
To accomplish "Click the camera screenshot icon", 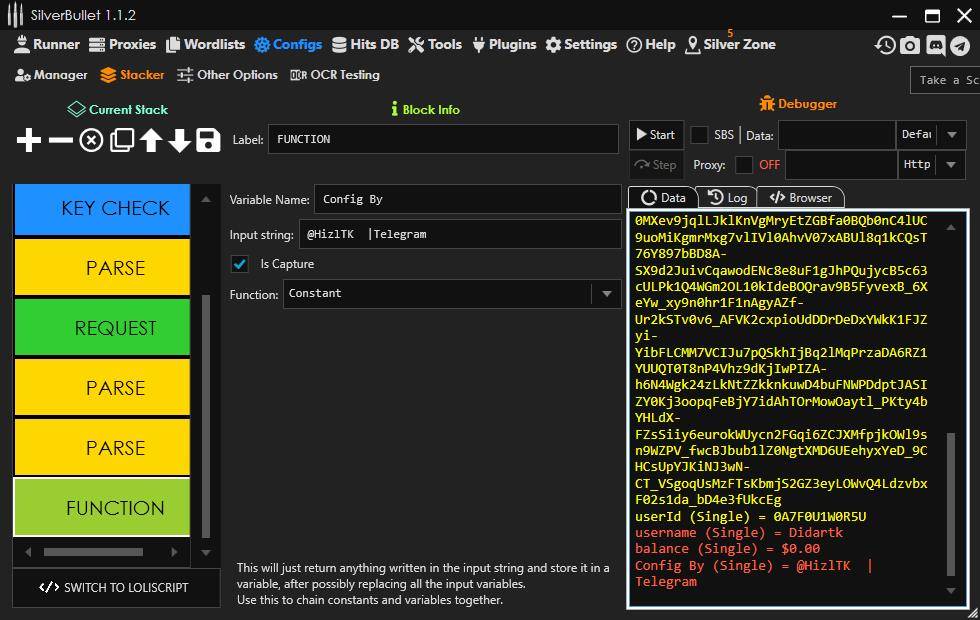I will tap(910, 45).
